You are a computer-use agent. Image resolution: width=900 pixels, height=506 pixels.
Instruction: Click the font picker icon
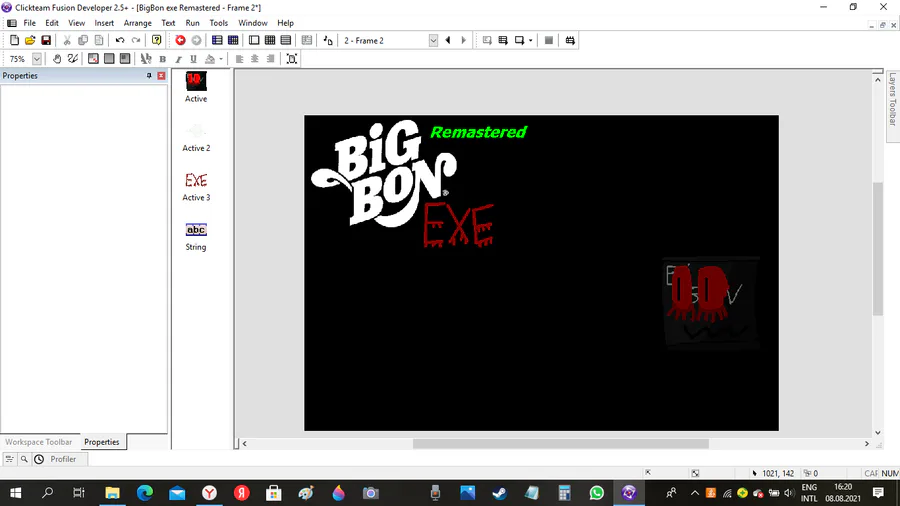pos(146,59)
